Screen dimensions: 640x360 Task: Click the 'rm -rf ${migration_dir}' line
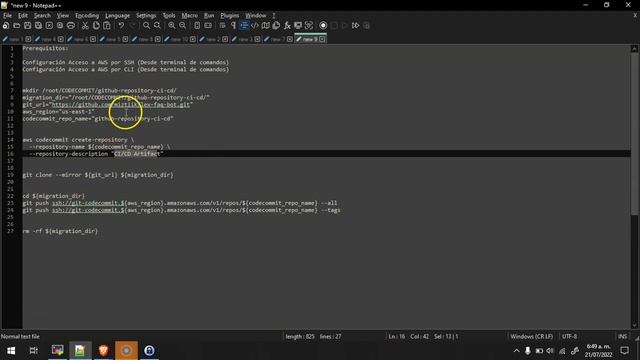[60, 231]
